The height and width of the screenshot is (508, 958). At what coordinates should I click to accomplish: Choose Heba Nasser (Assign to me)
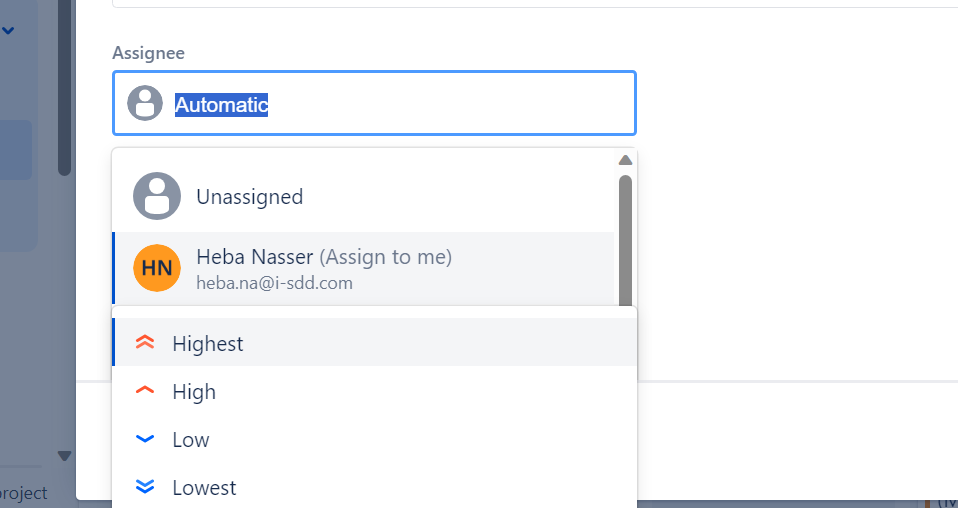coord(364,268)
